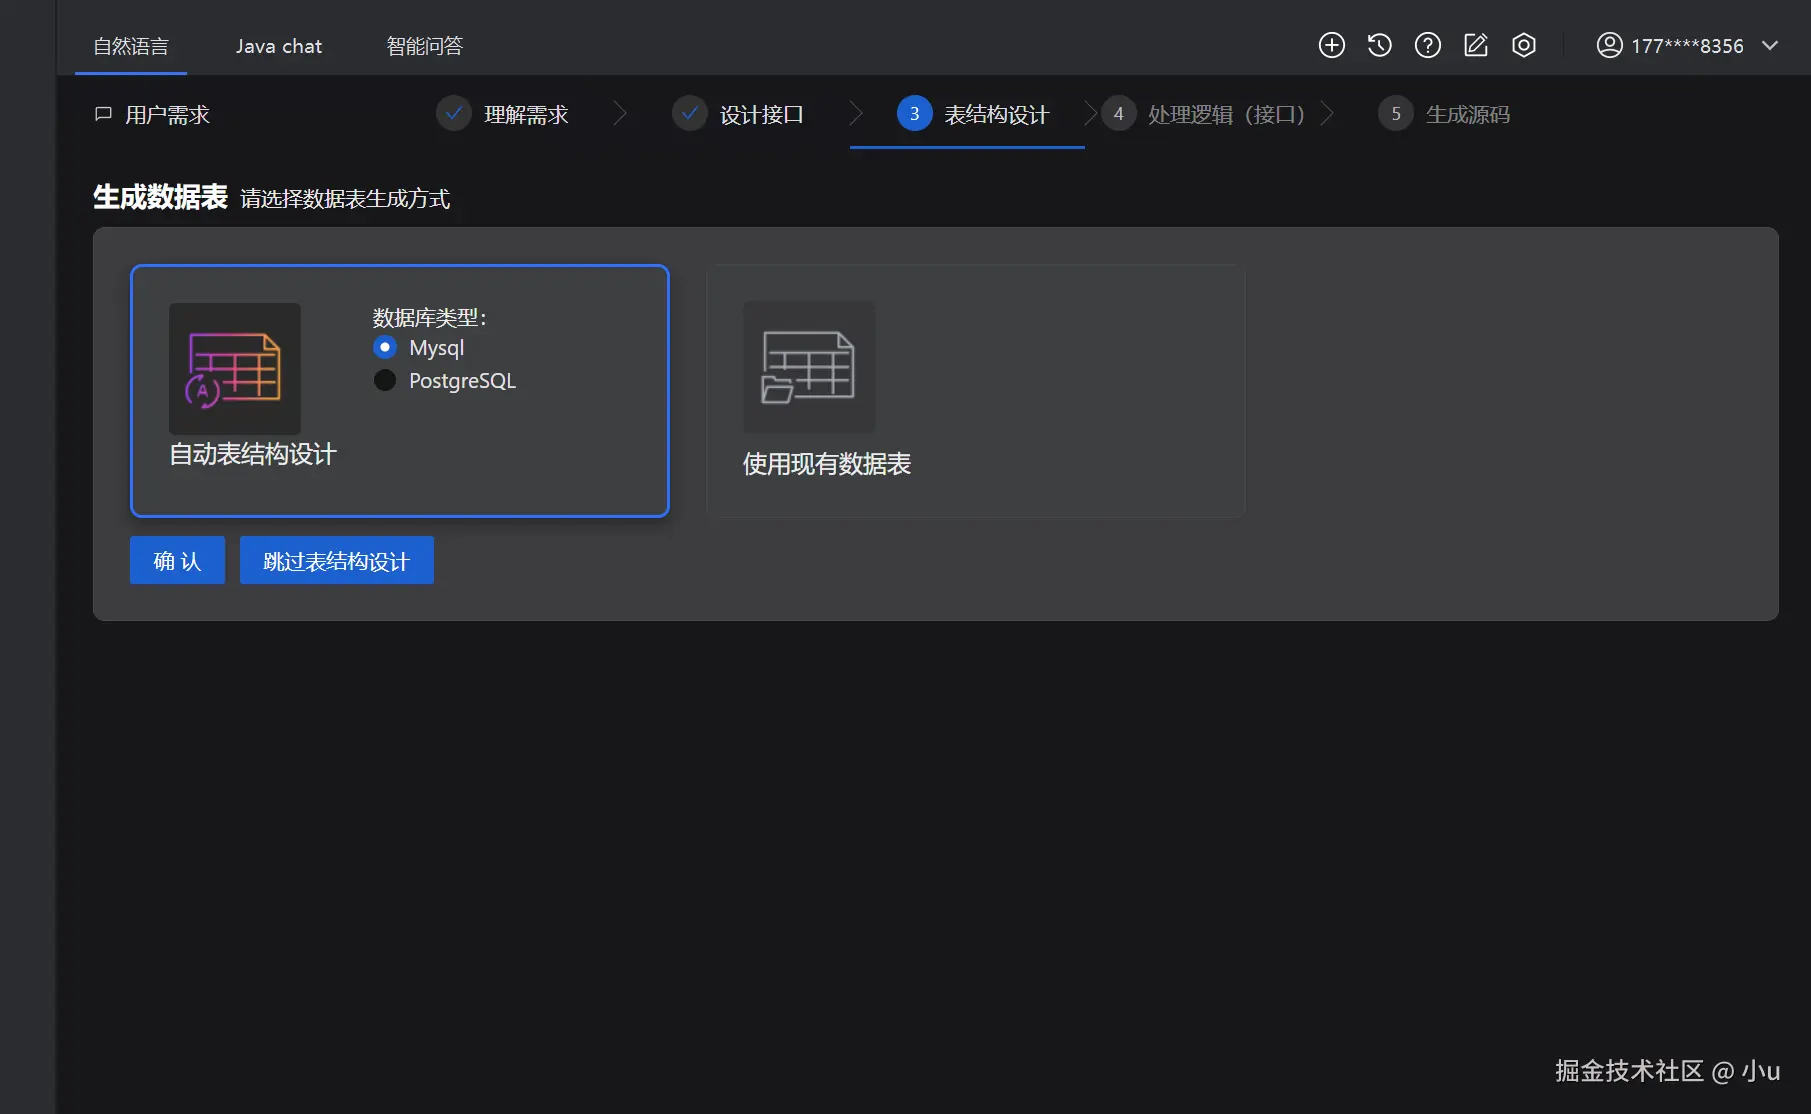Switch to the Java chat tab
Screen dimensions: 1811x1114
coord(279,46)
